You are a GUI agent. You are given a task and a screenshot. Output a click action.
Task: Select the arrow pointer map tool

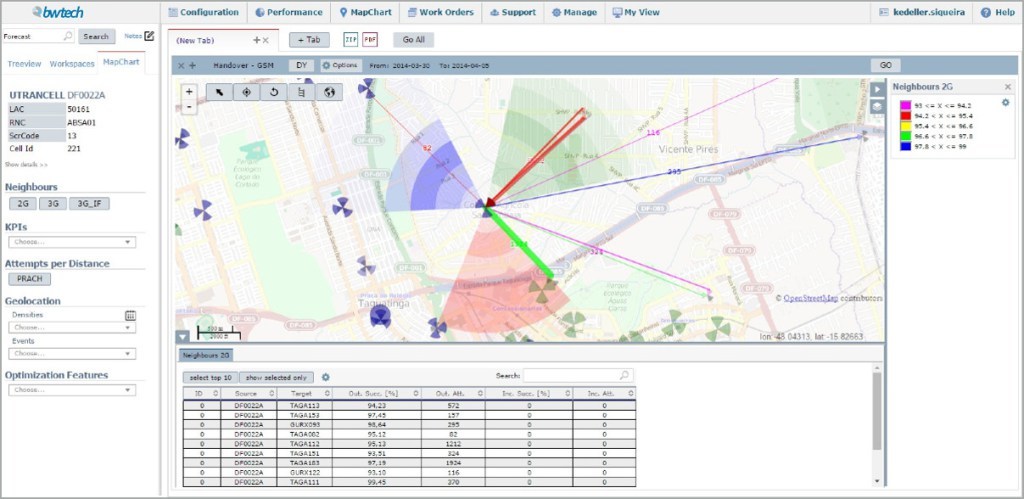[219, 92]
